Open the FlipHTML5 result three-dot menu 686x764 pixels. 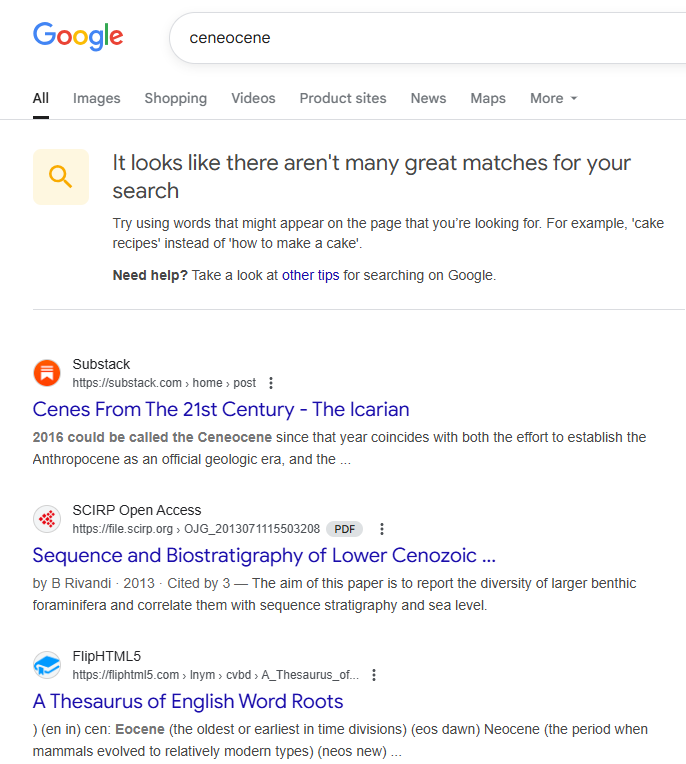374,675
